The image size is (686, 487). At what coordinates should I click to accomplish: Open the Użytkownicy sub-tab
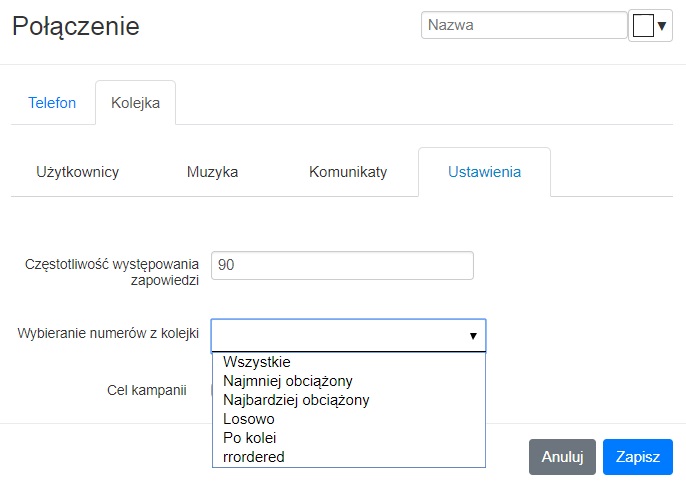coord(77,172)
